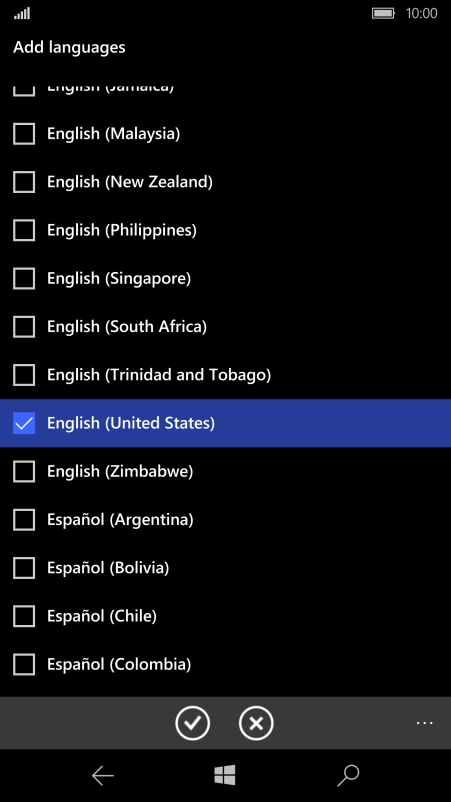Open search with the magnifier icon
Image resolution: width=451 pixels, height=802 pixels.
pos(348,775)
